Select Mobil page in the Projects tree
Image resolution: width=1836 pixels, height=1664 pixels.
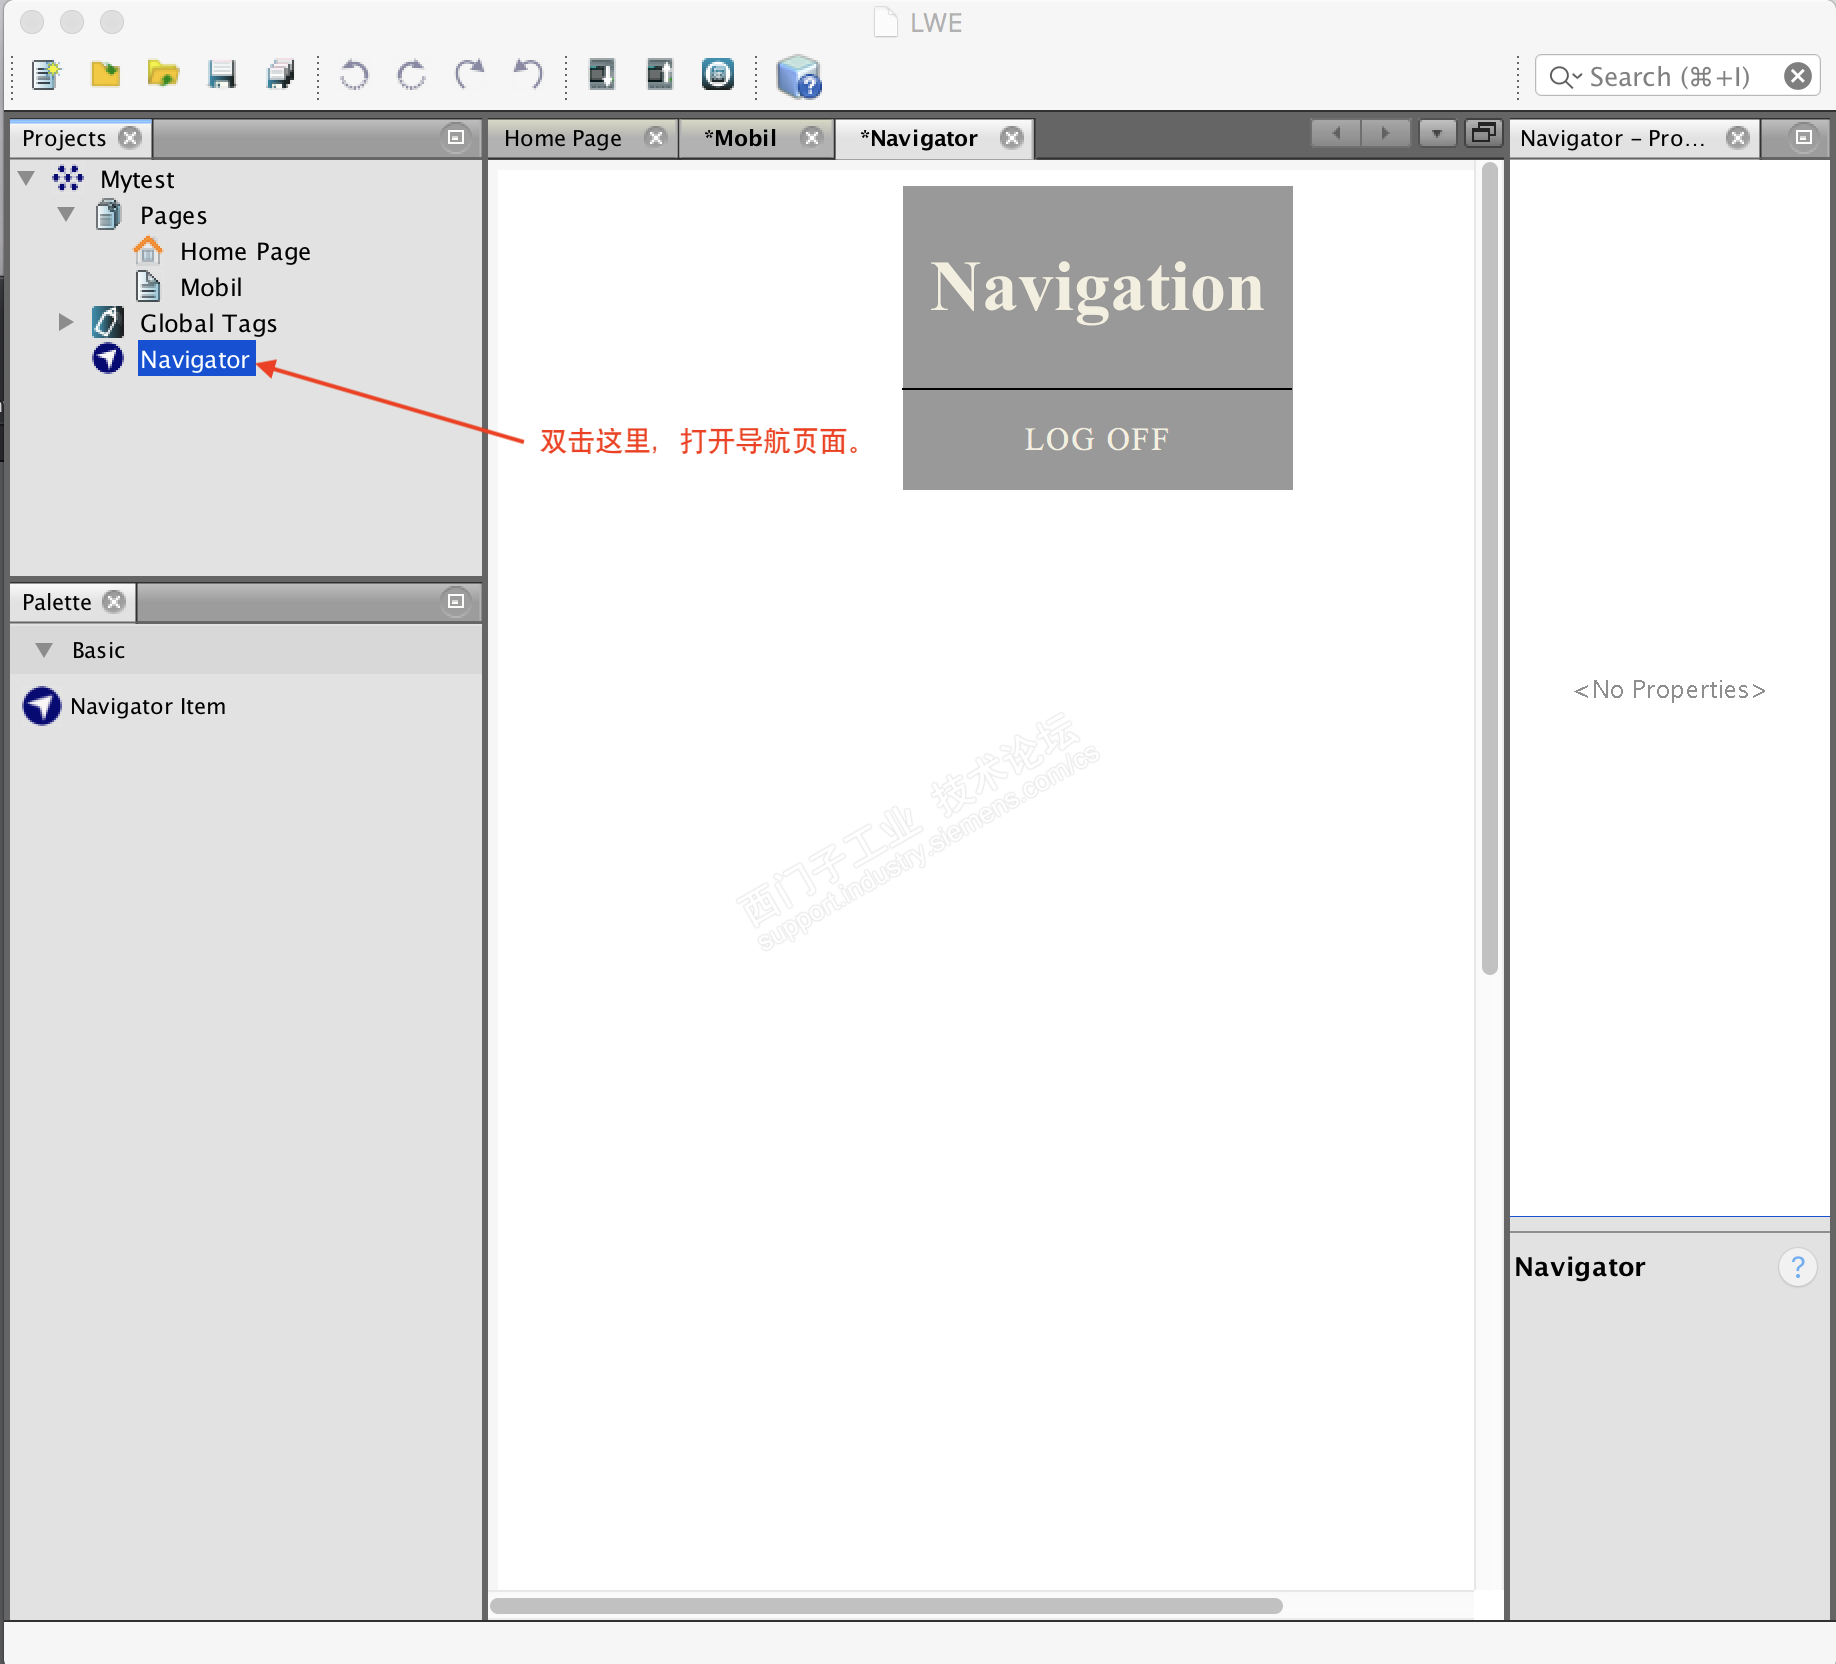pos(211,287)
